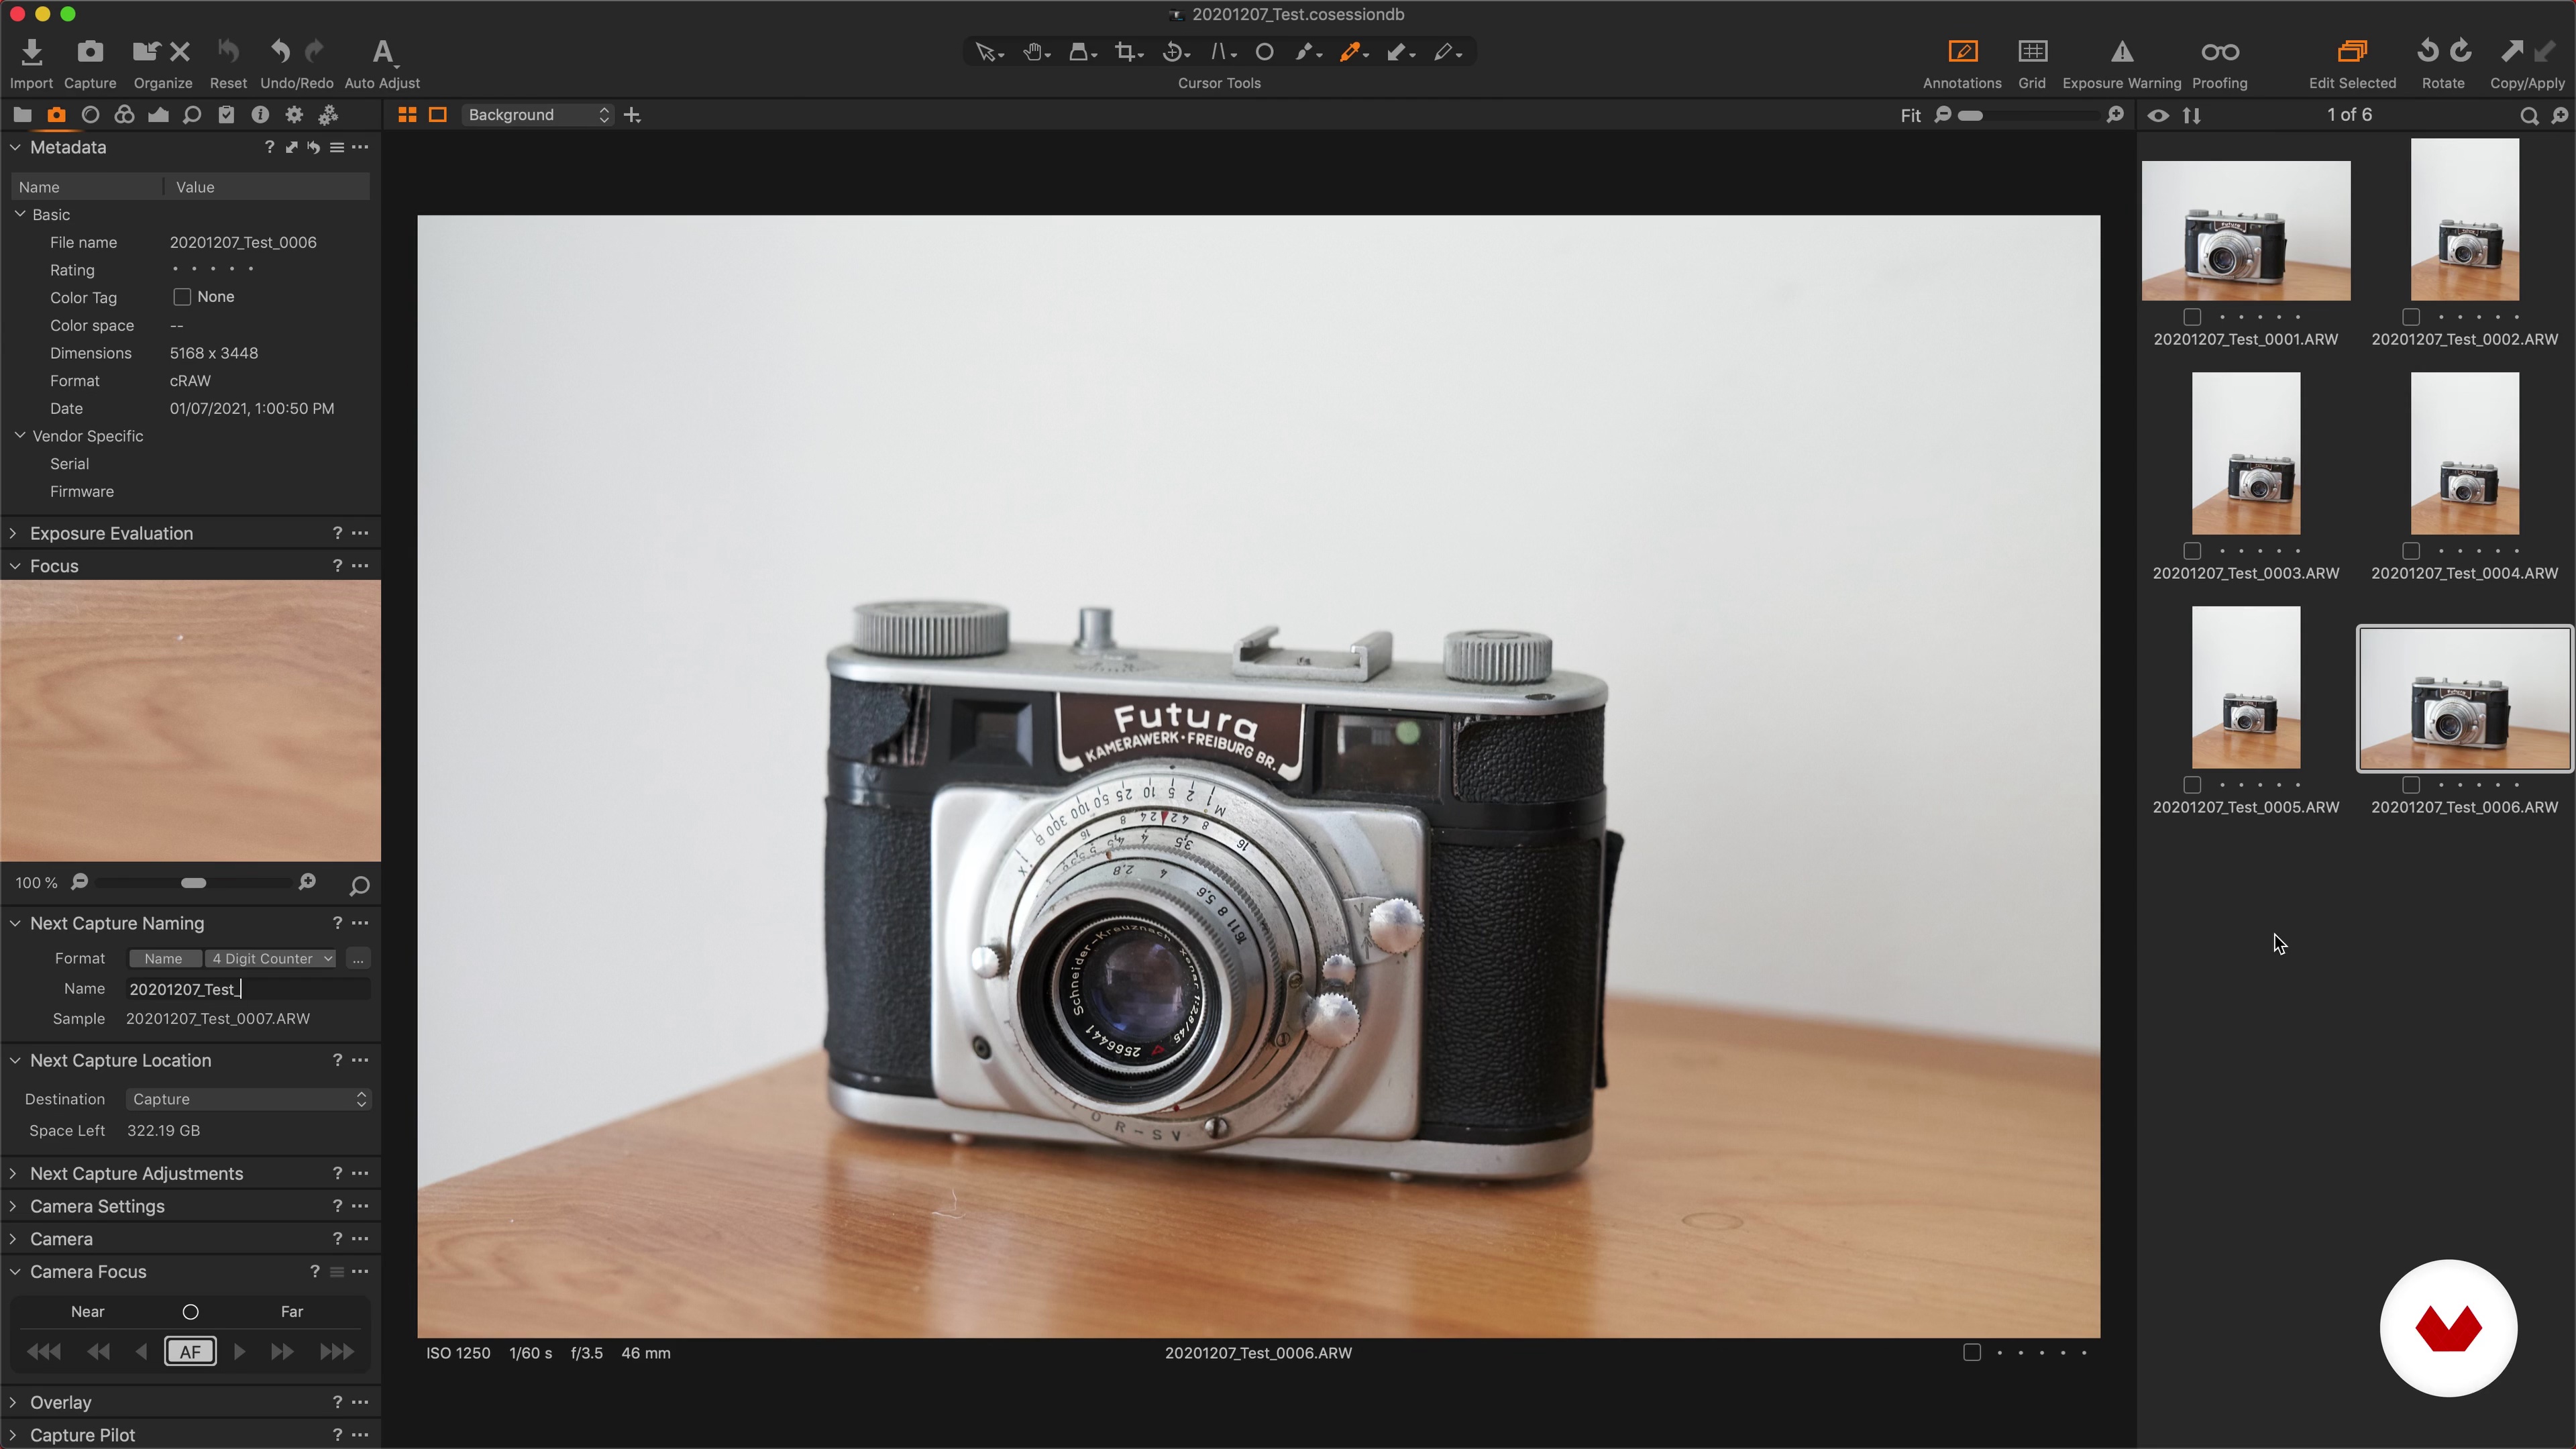Click the Import toolbar icon
2576x1449 pixels.
[x=31, y=52]
